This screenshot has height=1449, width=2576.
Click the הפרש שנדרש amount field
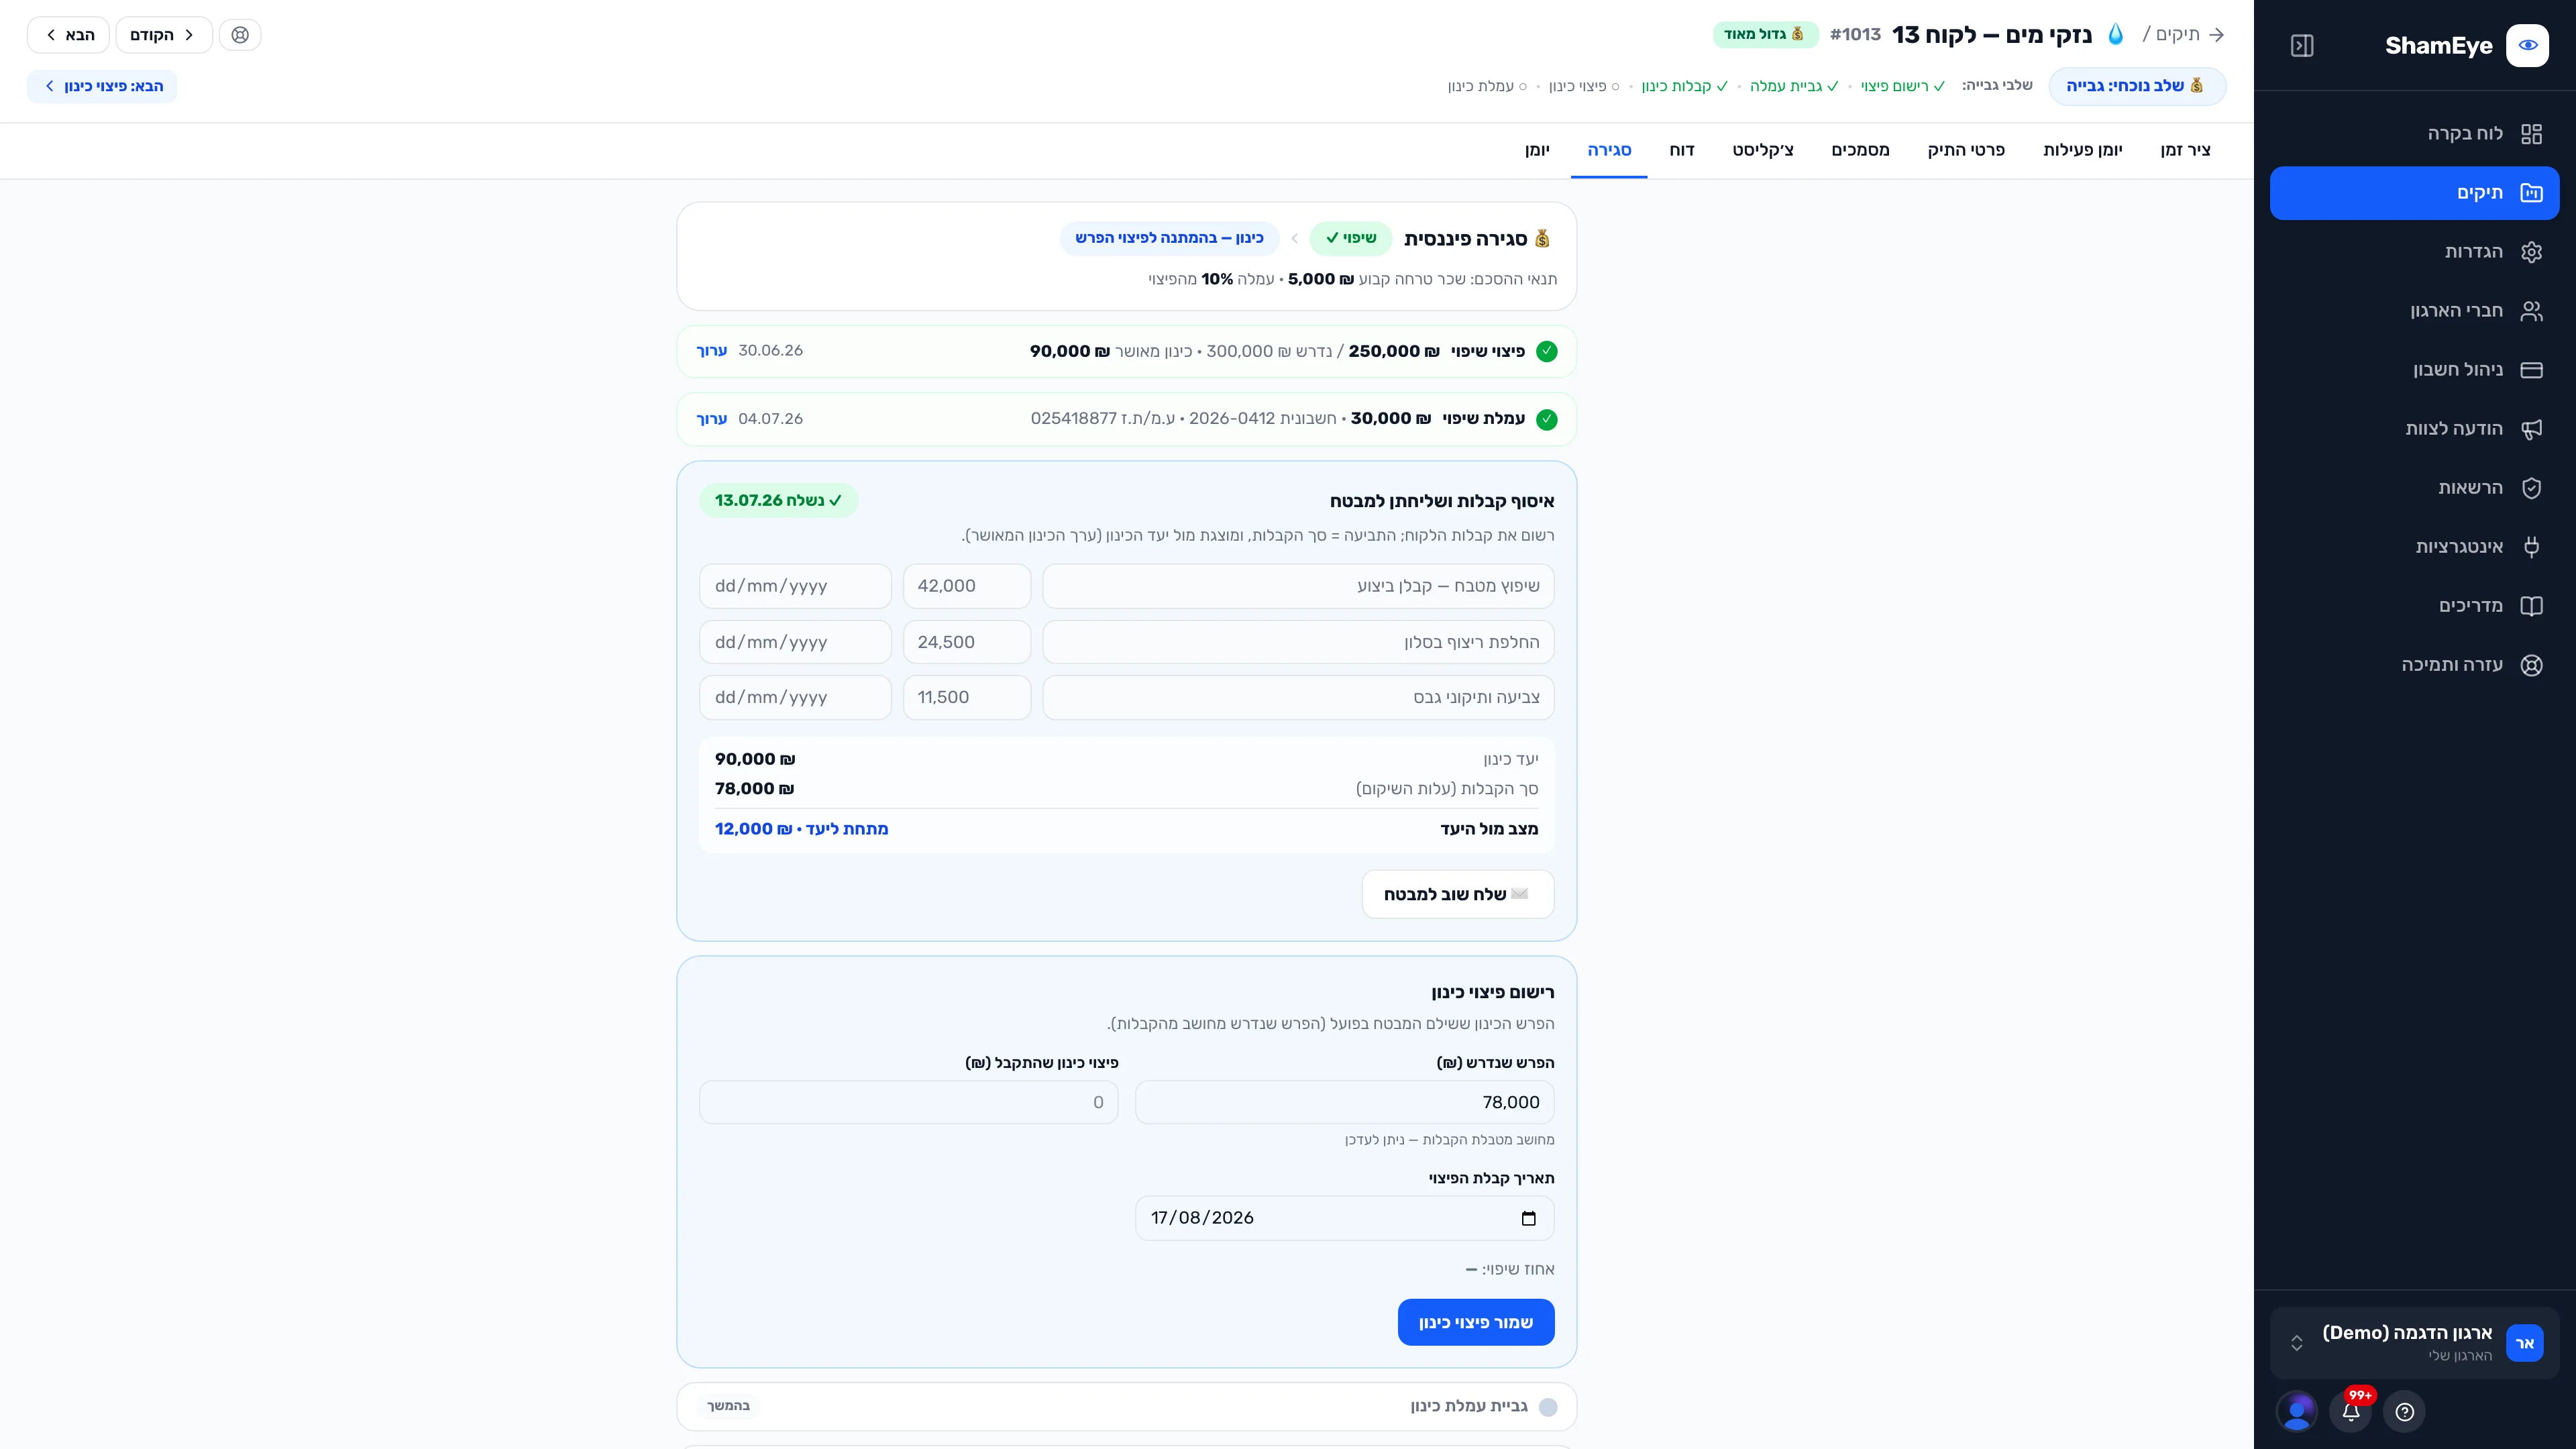click(1345, 1102)
